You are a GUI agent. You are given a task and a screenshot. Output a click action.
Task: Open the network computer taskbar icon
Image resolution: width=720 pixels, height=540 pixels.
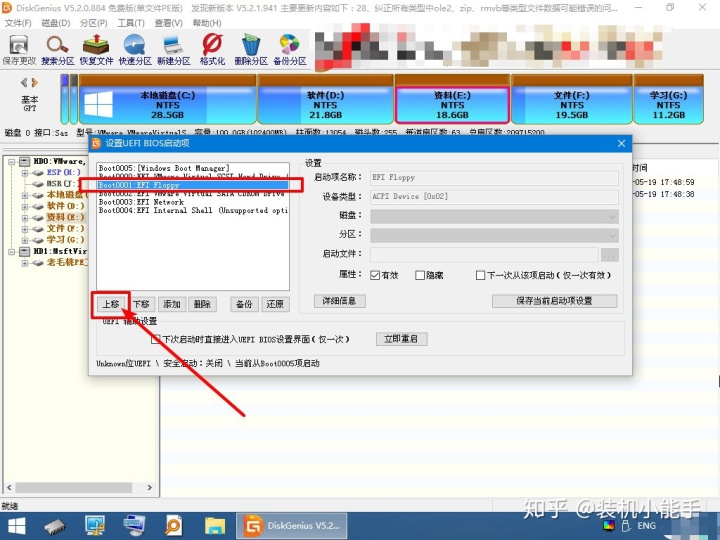click(135, 526)
